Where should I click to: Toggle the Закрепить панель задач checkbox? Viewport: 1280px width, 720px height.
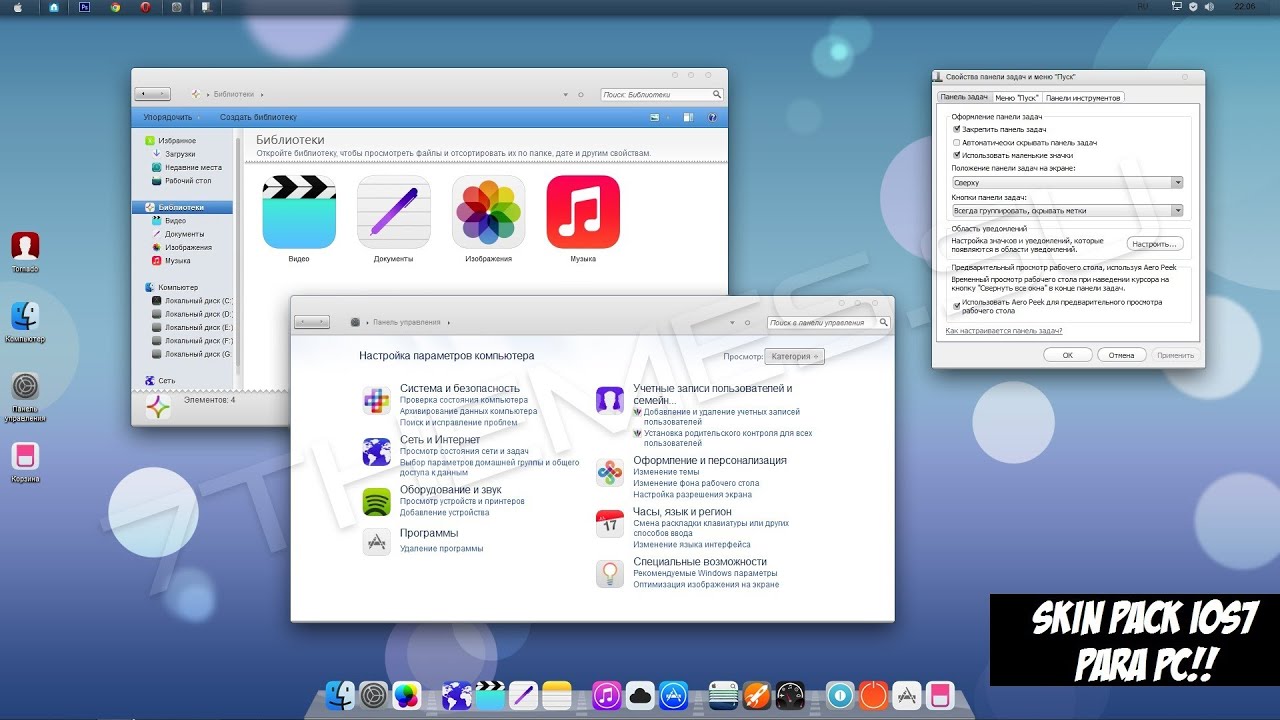point(957,130)
